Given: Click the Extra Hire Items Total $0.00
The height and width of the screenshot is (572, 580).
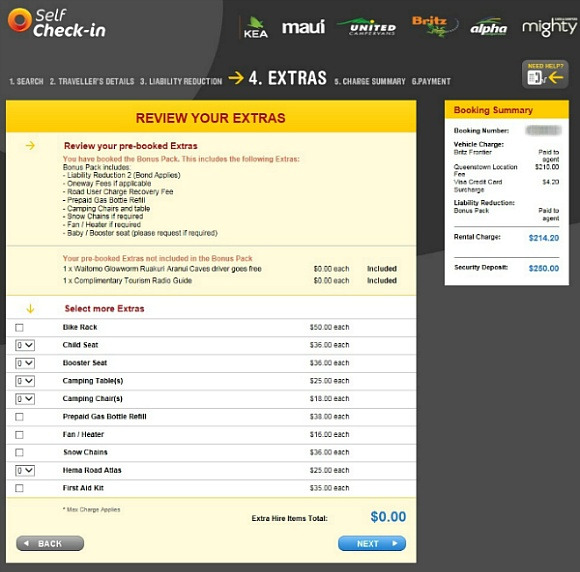Looking at the screenshot, I should (x=388, y=517).
